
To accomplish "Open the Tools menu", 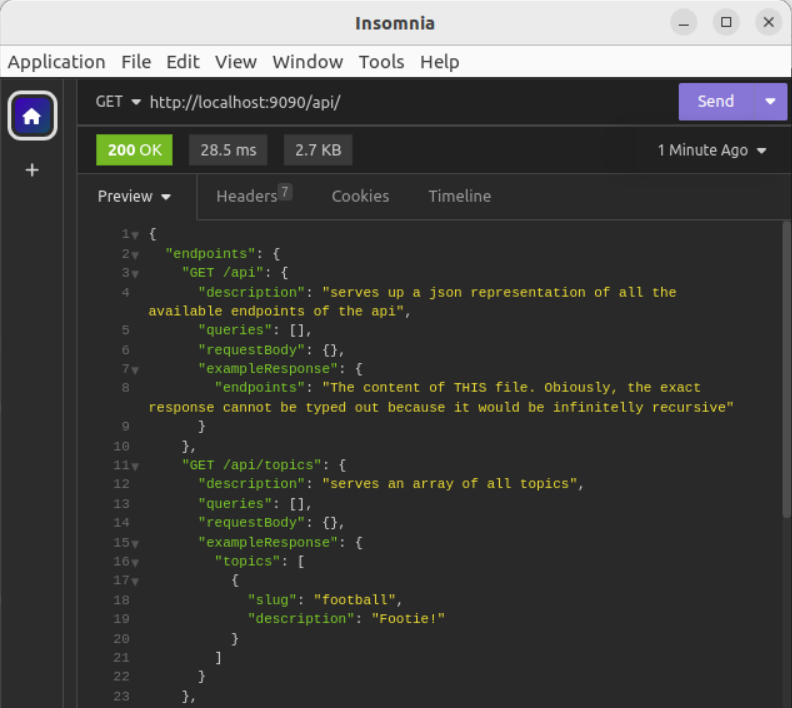I will (x=381, y=62).
